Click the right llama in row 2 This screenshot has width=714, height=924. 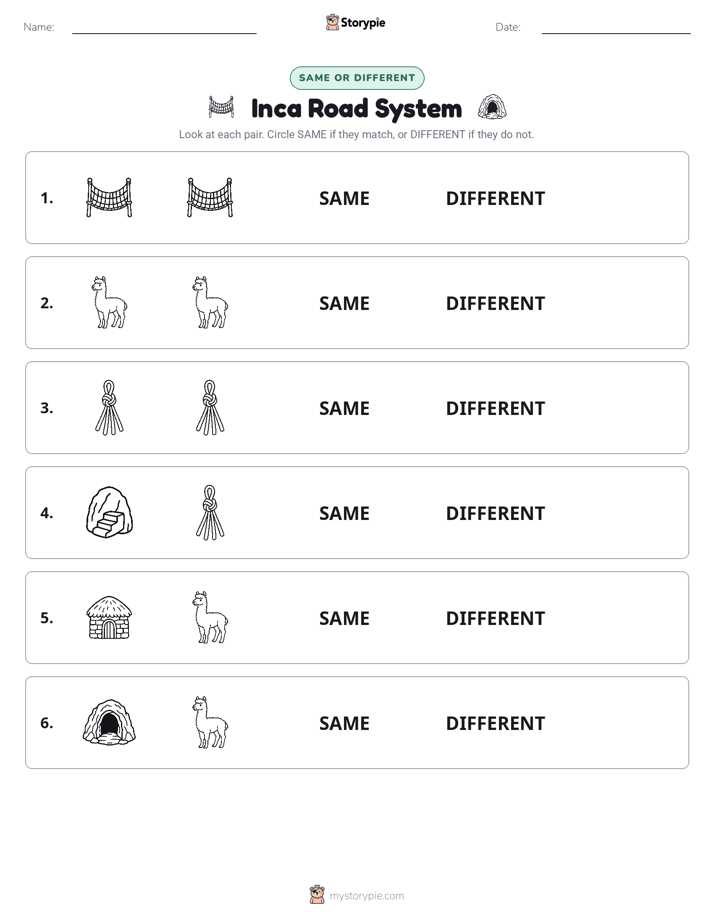click(210, 302)
